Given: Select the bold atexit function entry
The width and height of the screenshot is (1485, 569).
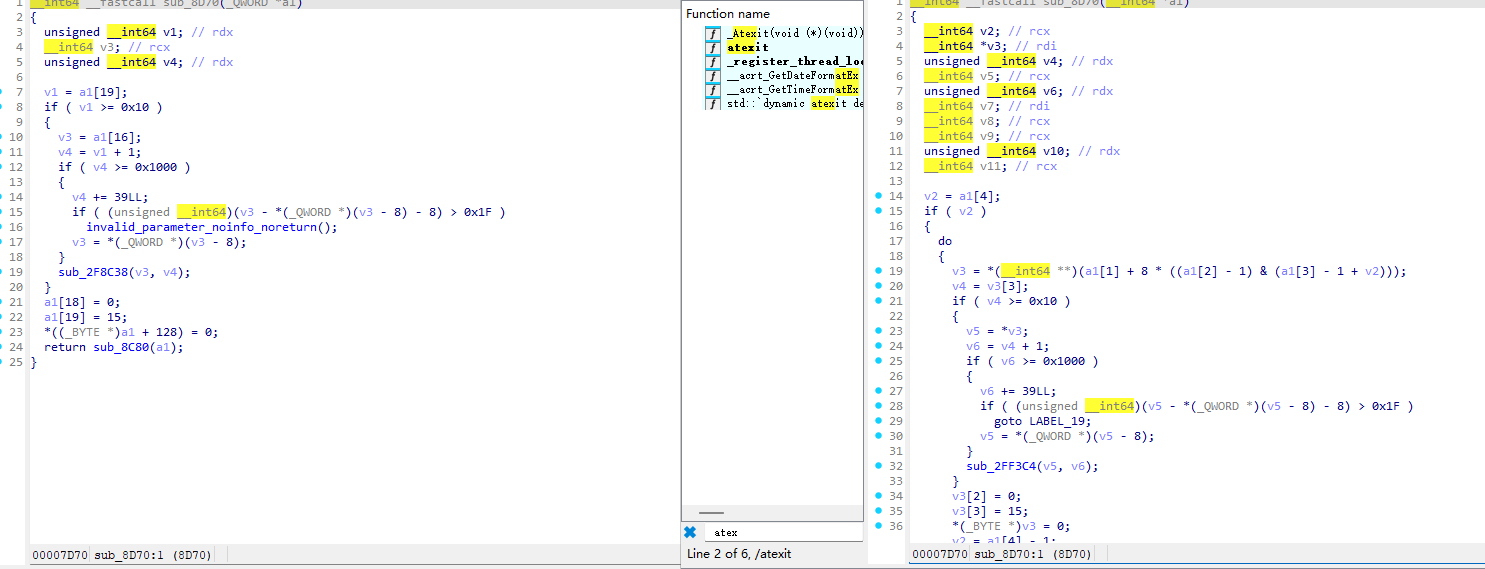Looking at the screenshot, I should pyautogui.click(x=747, y=47).
